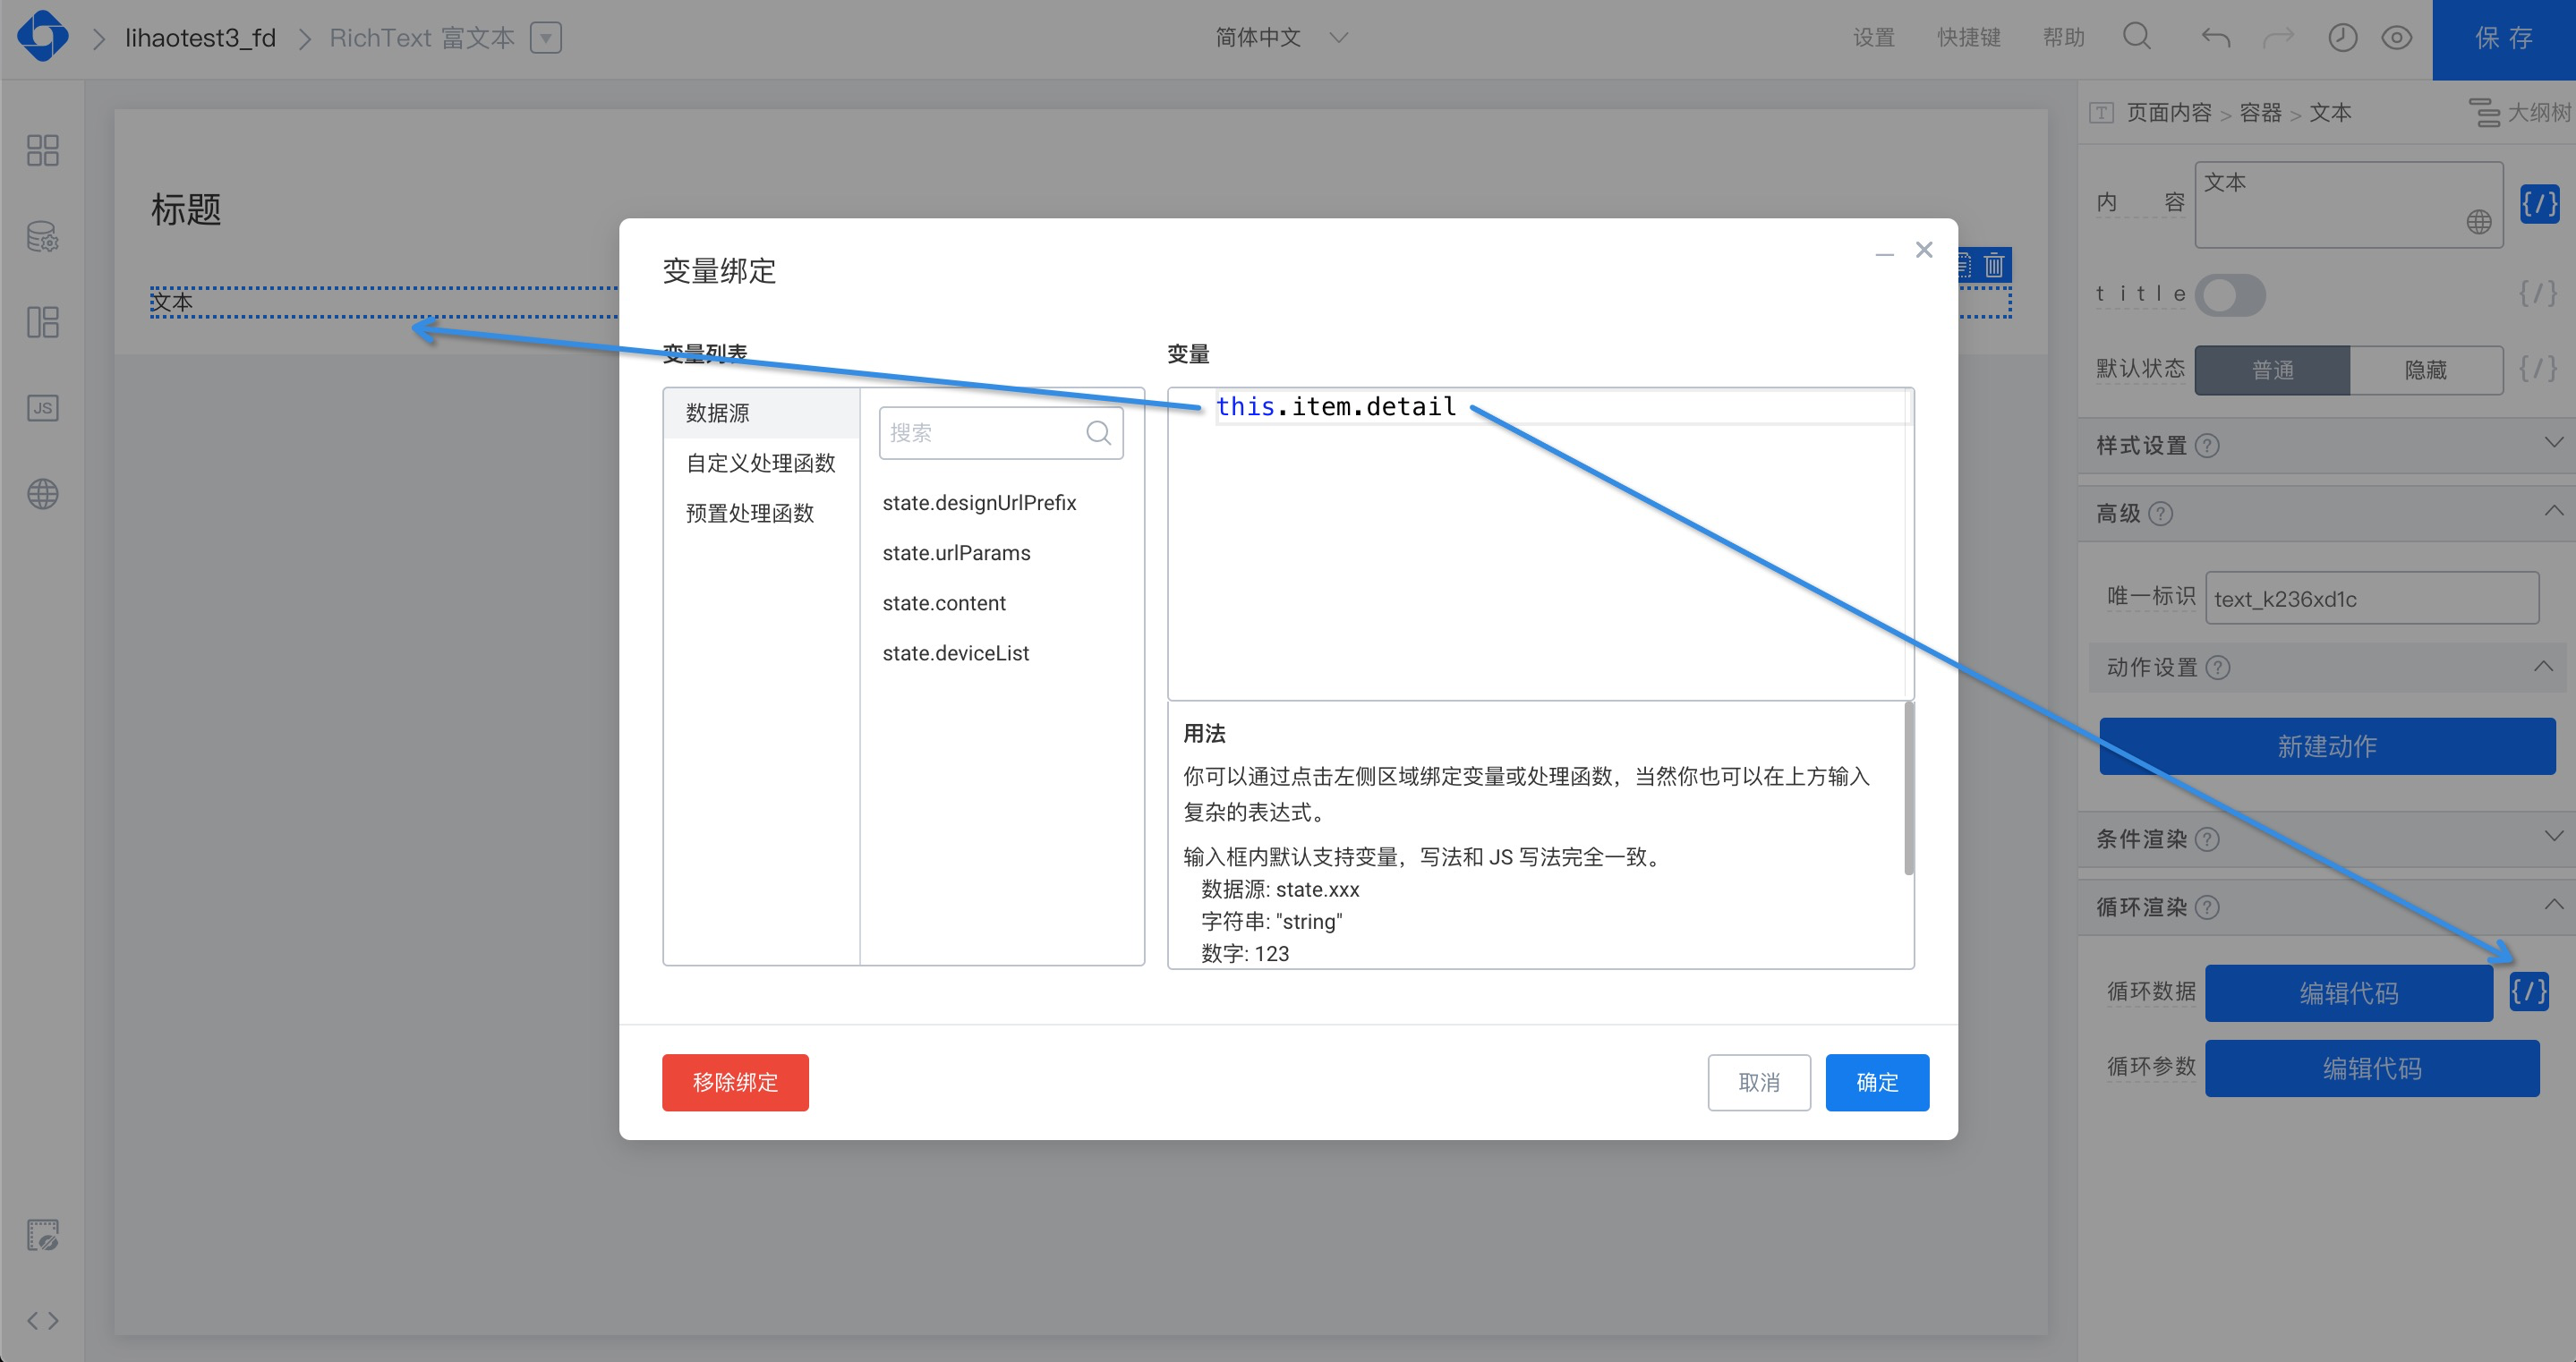Open the 简体中文 language dropdown
Image resolution: width=2576 pixels, height=1362 pixels.
[1279, 38]
